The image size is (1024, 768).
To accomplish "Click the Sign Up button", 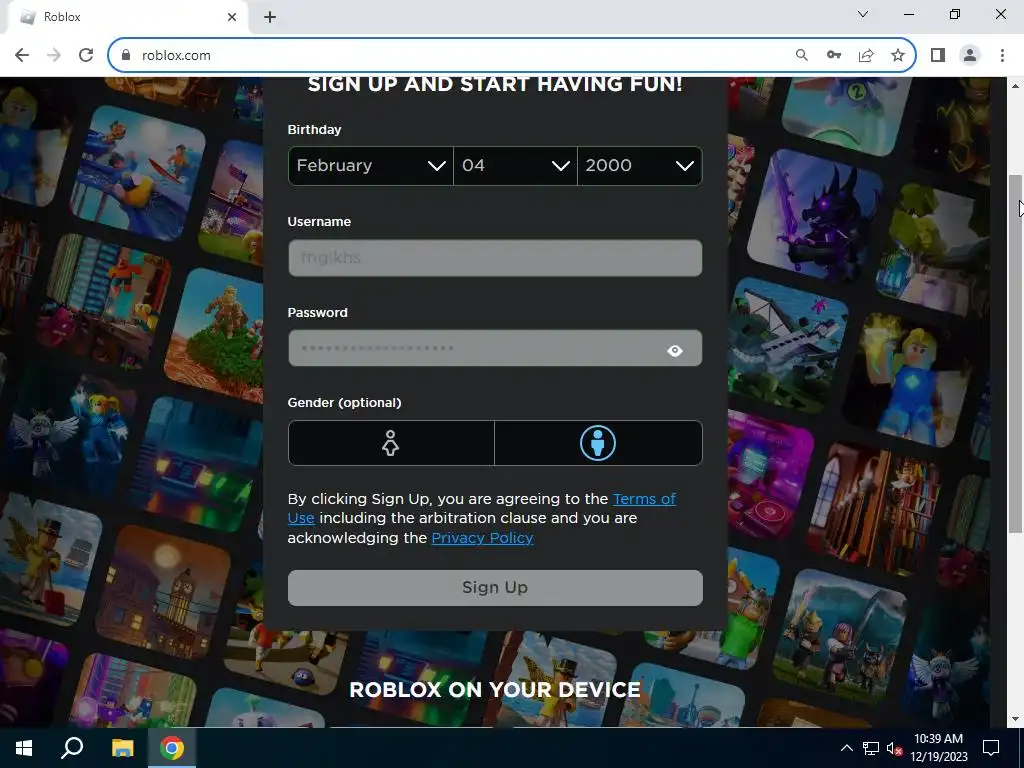I will (x=495, y=588).
